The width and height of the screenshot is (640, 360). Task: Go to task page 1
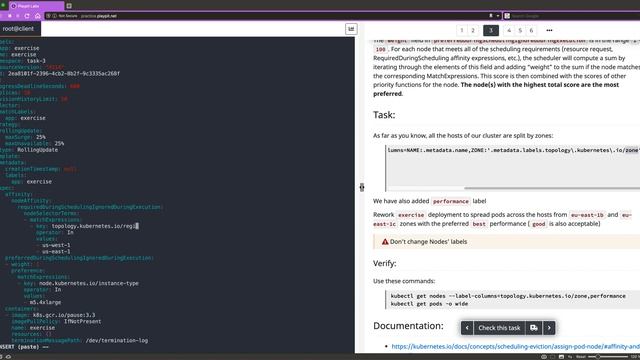[x=462, y=30]
